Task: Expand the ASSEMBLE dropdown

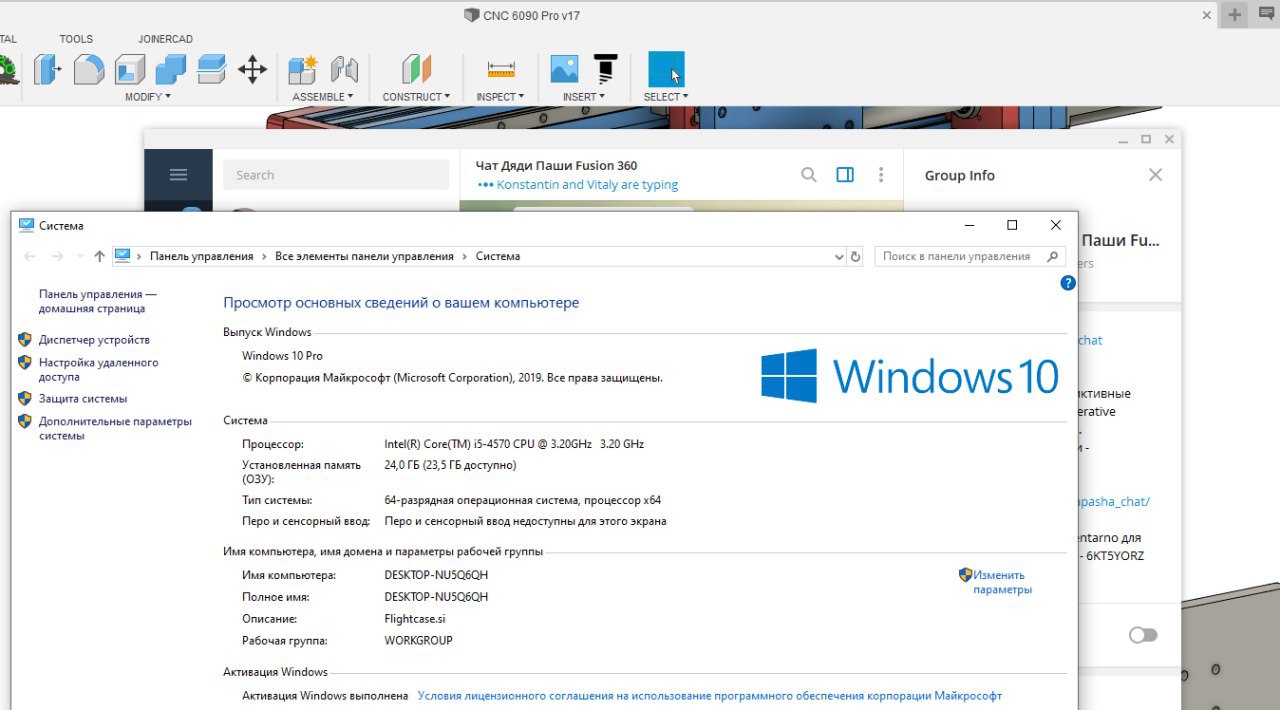Action: (x=323, y=97)
